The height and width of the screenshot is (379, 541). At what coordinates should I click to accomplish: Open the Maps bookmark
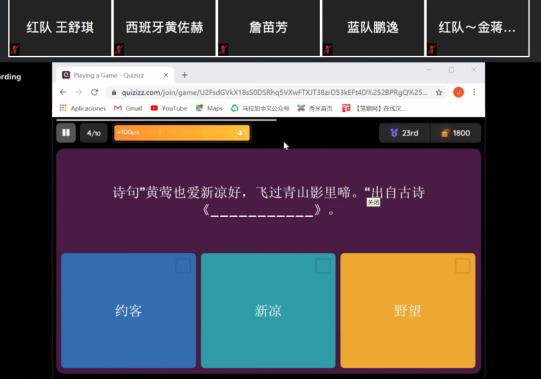(209, 108)
